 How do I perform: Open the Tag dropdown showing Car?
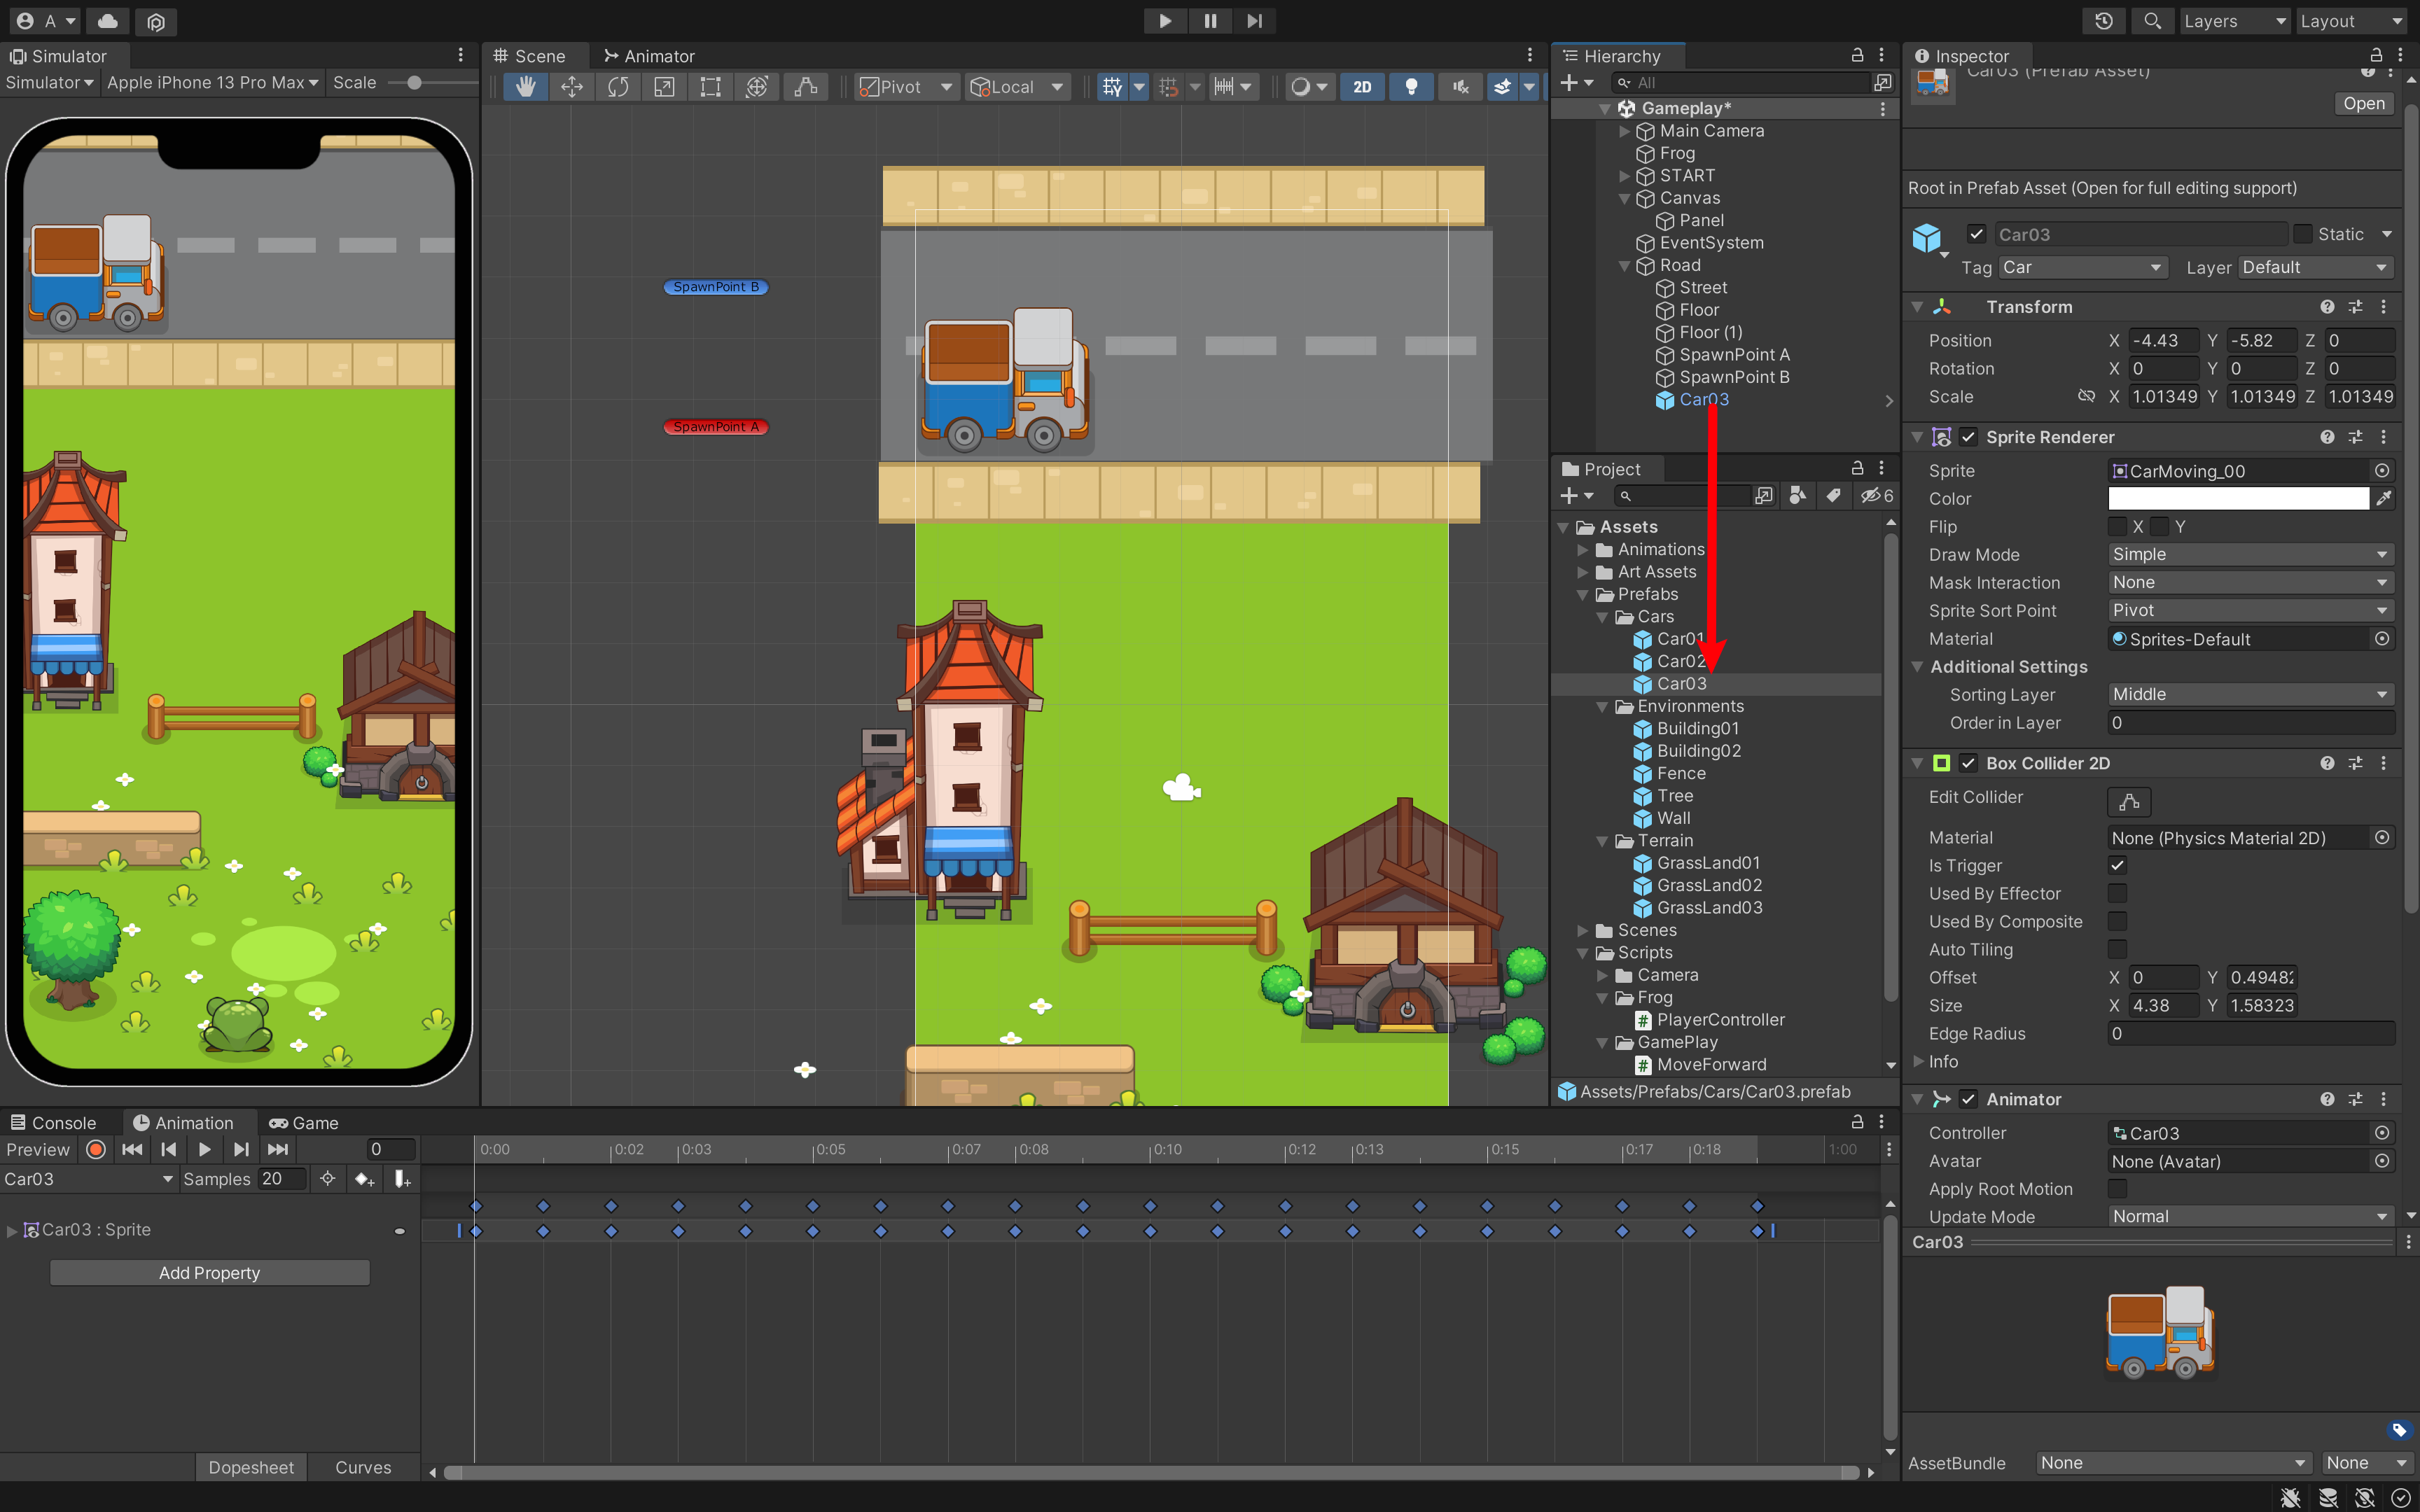[2082, 267]
